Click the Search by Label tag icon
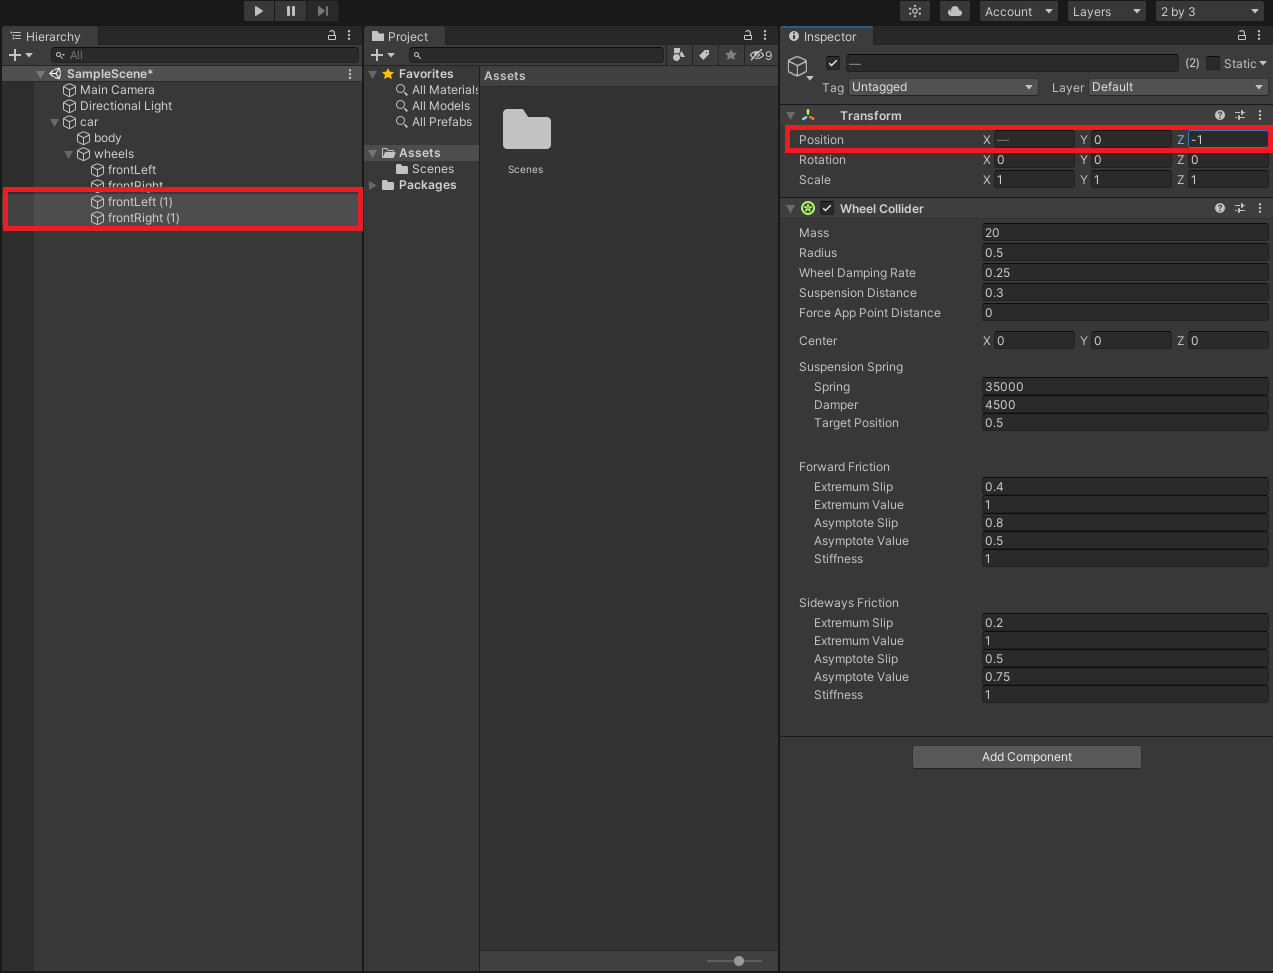 coord(704,55)
